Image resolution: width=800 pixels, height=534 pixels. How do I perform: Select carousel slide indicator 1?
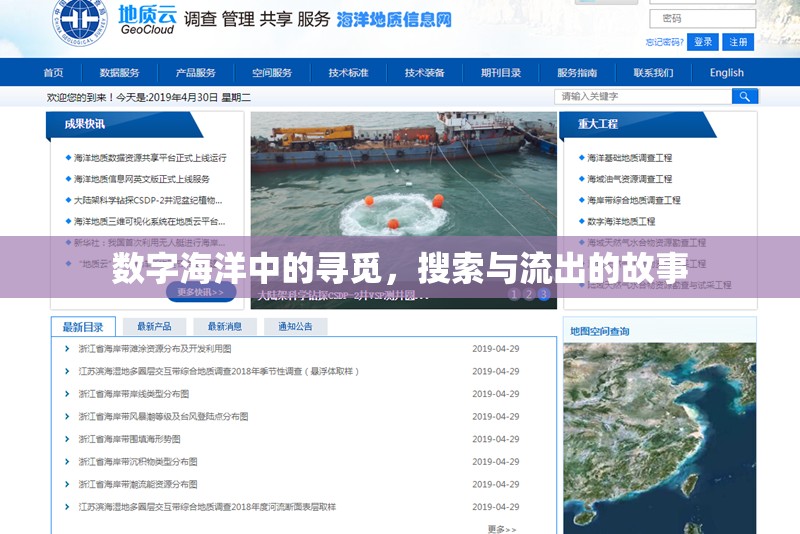pyautogui.click(x=514, y=294)
